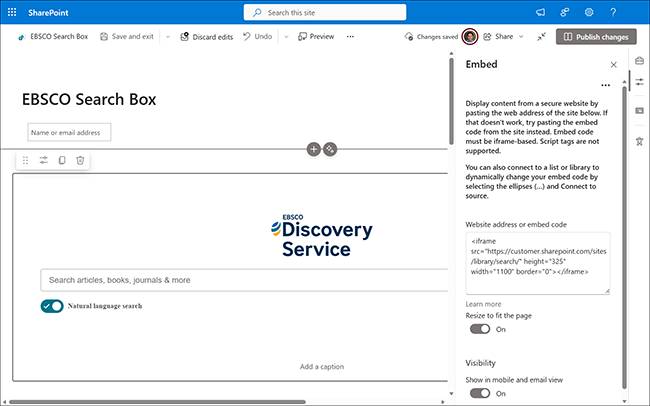Click Discard edits

click(206, 36)
